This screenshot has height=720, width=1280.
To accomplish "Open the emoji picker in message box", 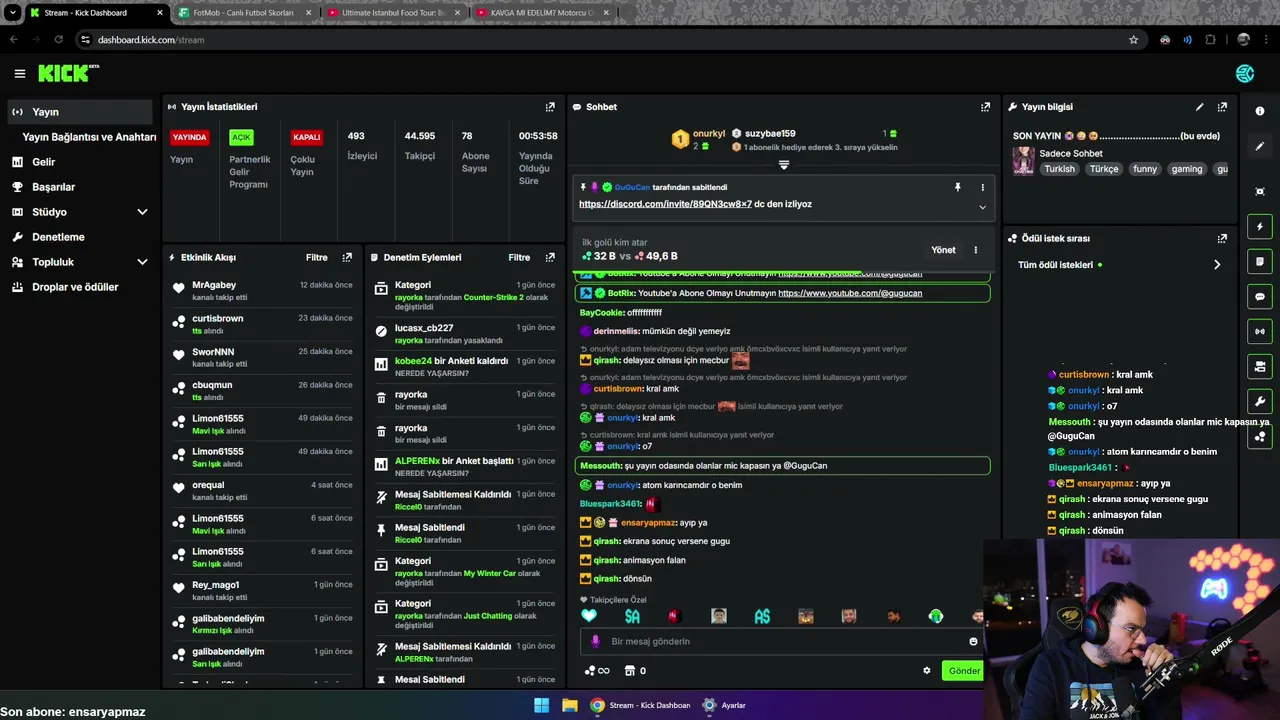I will (x=973, y=642).
